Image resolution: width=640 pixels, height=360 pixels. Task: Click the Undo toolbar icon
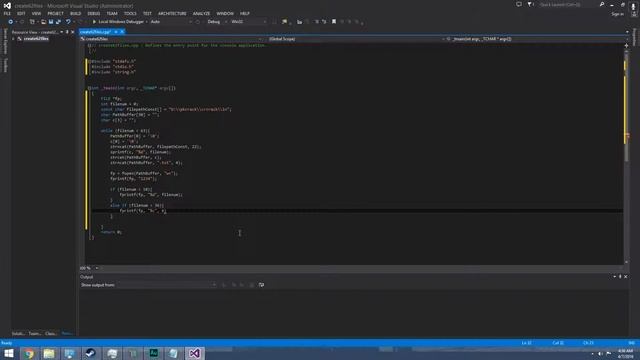click(x=68, y=22)
